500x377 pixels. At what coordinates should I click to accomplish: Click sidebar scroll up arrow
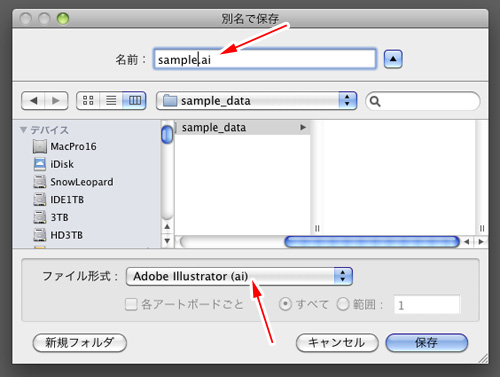[167, 227]
